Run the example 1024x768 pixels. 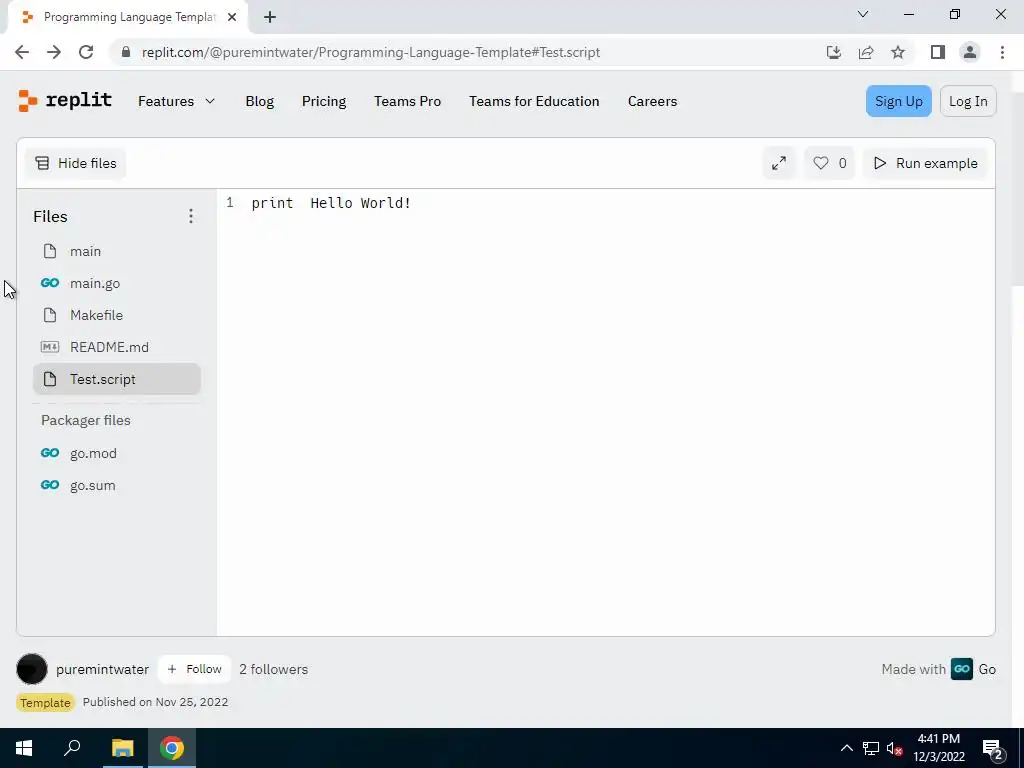(925, 163)
